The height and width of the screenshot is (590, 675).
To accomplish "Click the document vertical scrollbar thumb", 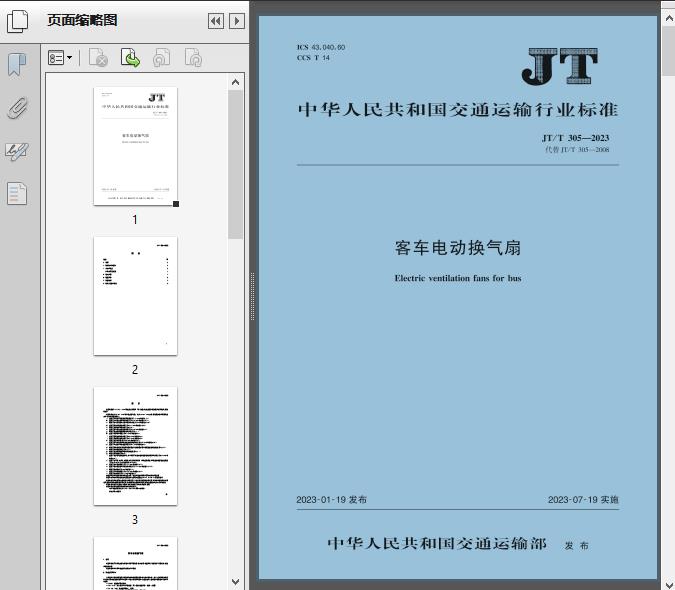I will (669, 51).
